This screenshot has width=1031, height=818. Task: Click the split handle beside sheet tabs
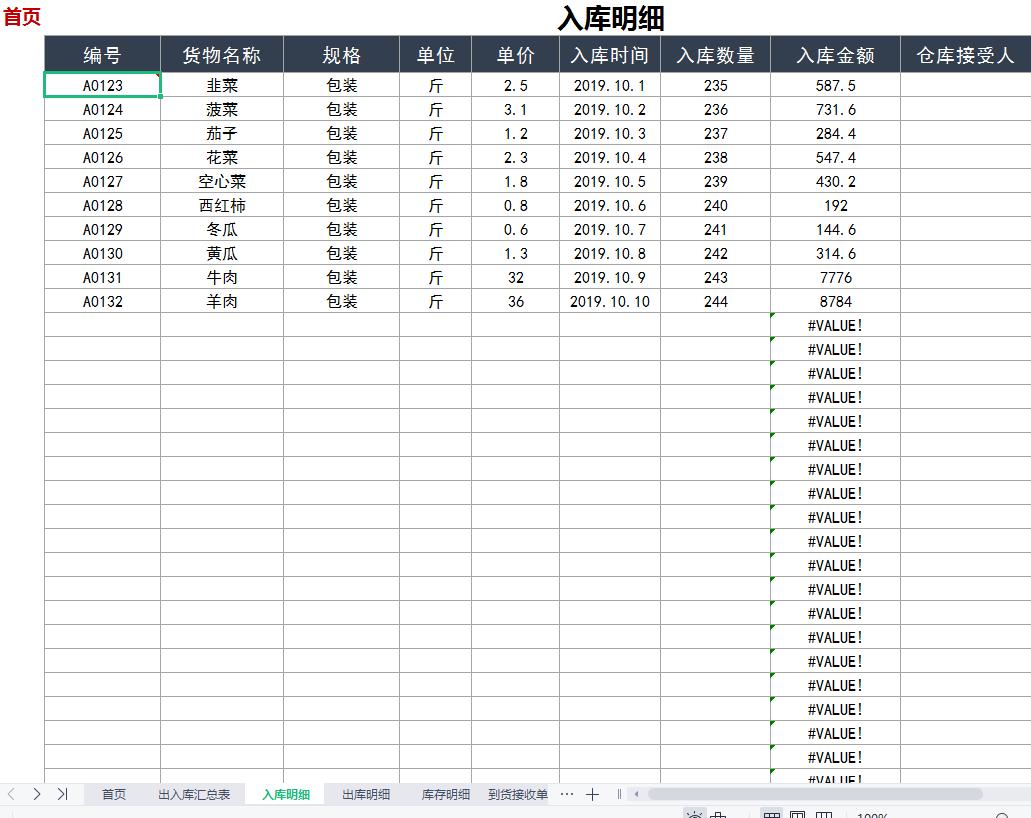pyautogui.click(x=618, y=793)
